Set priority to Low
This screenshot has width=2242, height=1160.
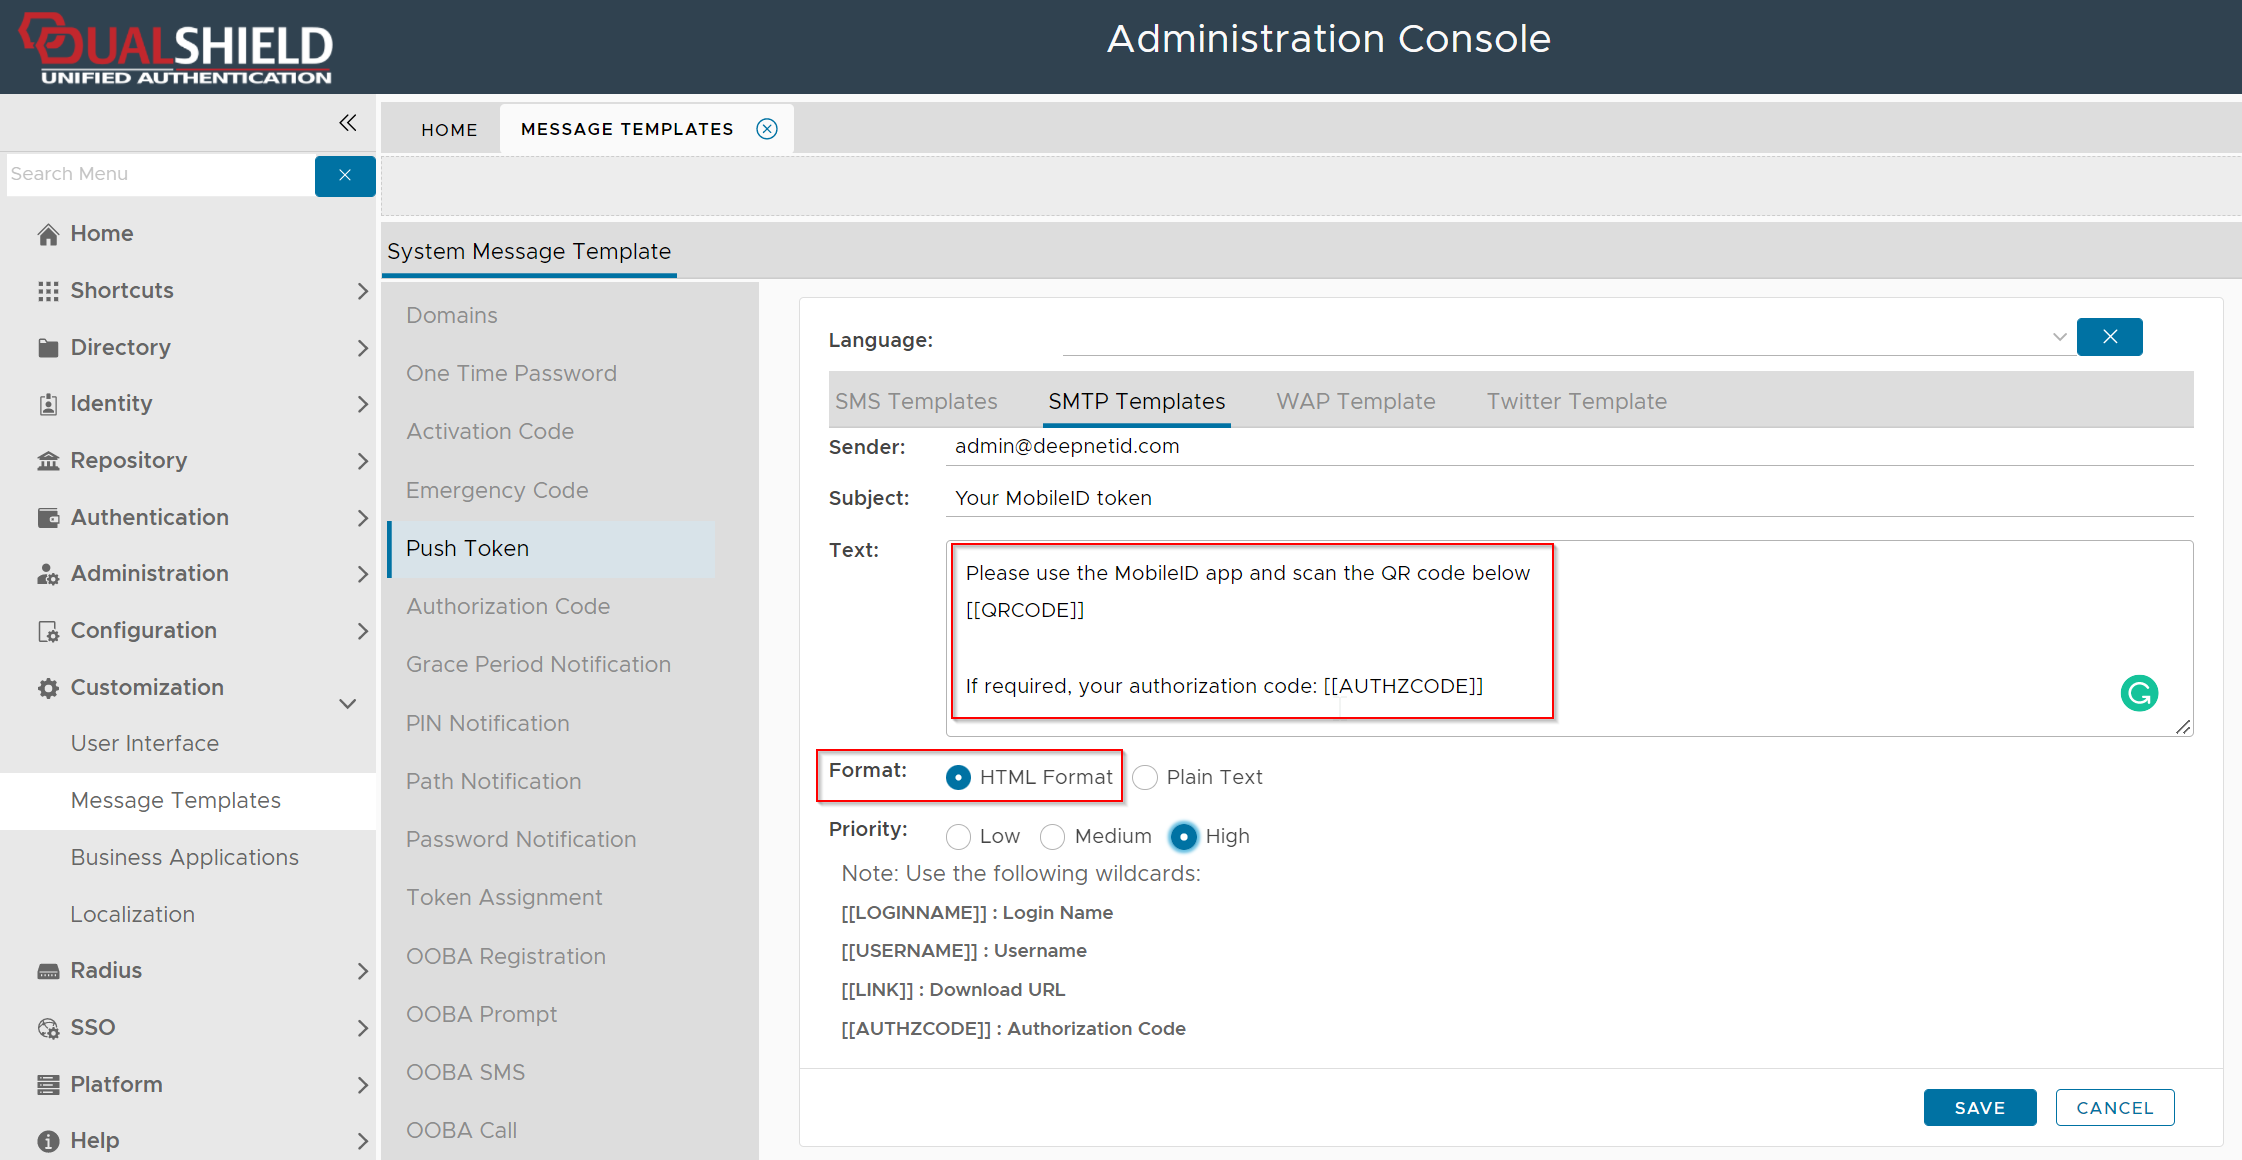[958, 836]
